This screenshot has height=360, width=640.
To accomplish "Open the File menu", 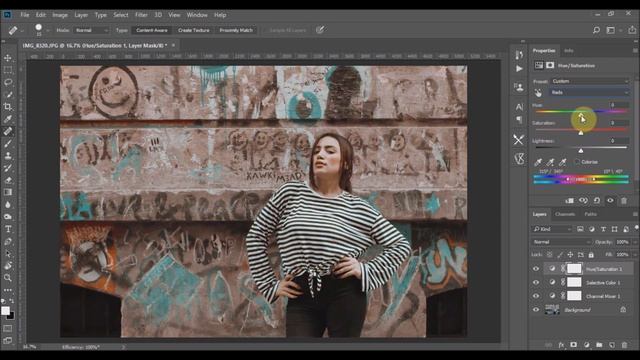I will [25, 15].
